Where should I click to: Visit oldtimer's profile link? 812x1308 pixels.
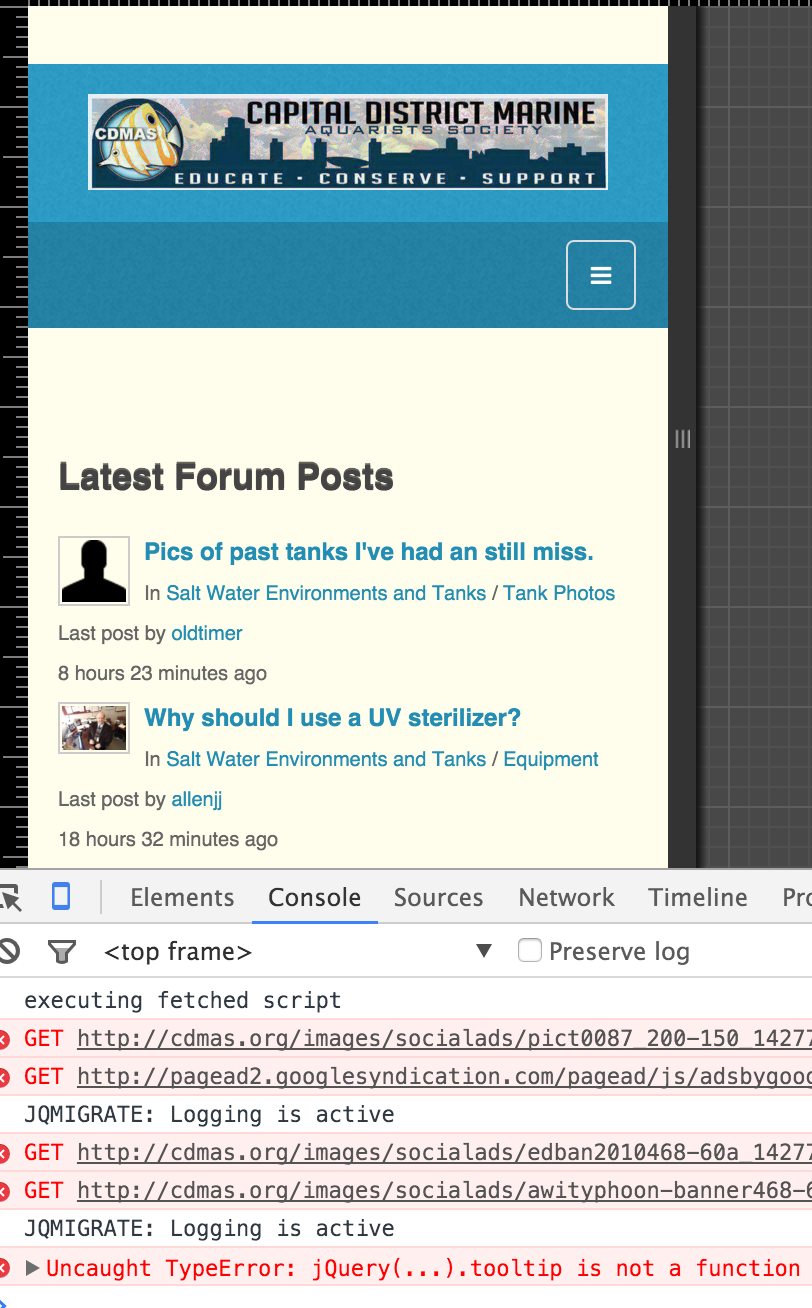tap(207, 633)
